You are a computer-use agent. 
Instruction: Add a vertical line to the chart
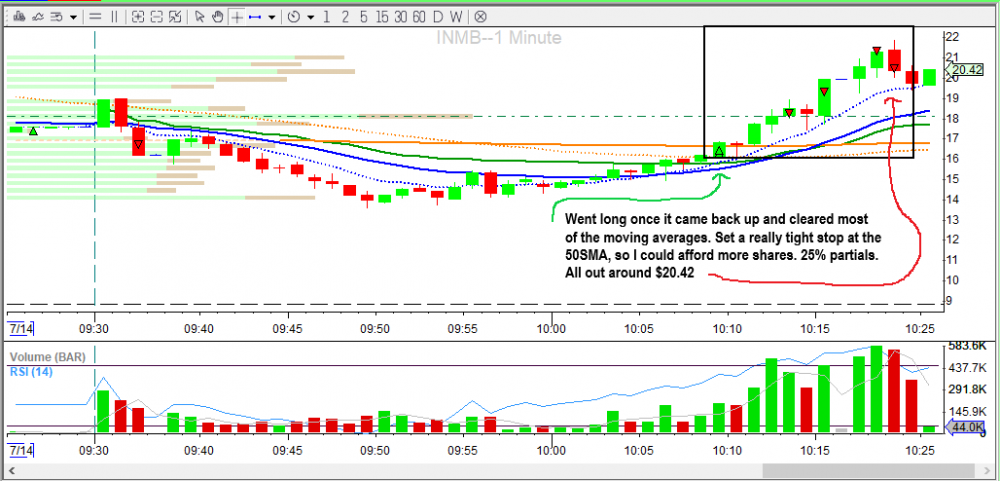(x=114, y=17)
